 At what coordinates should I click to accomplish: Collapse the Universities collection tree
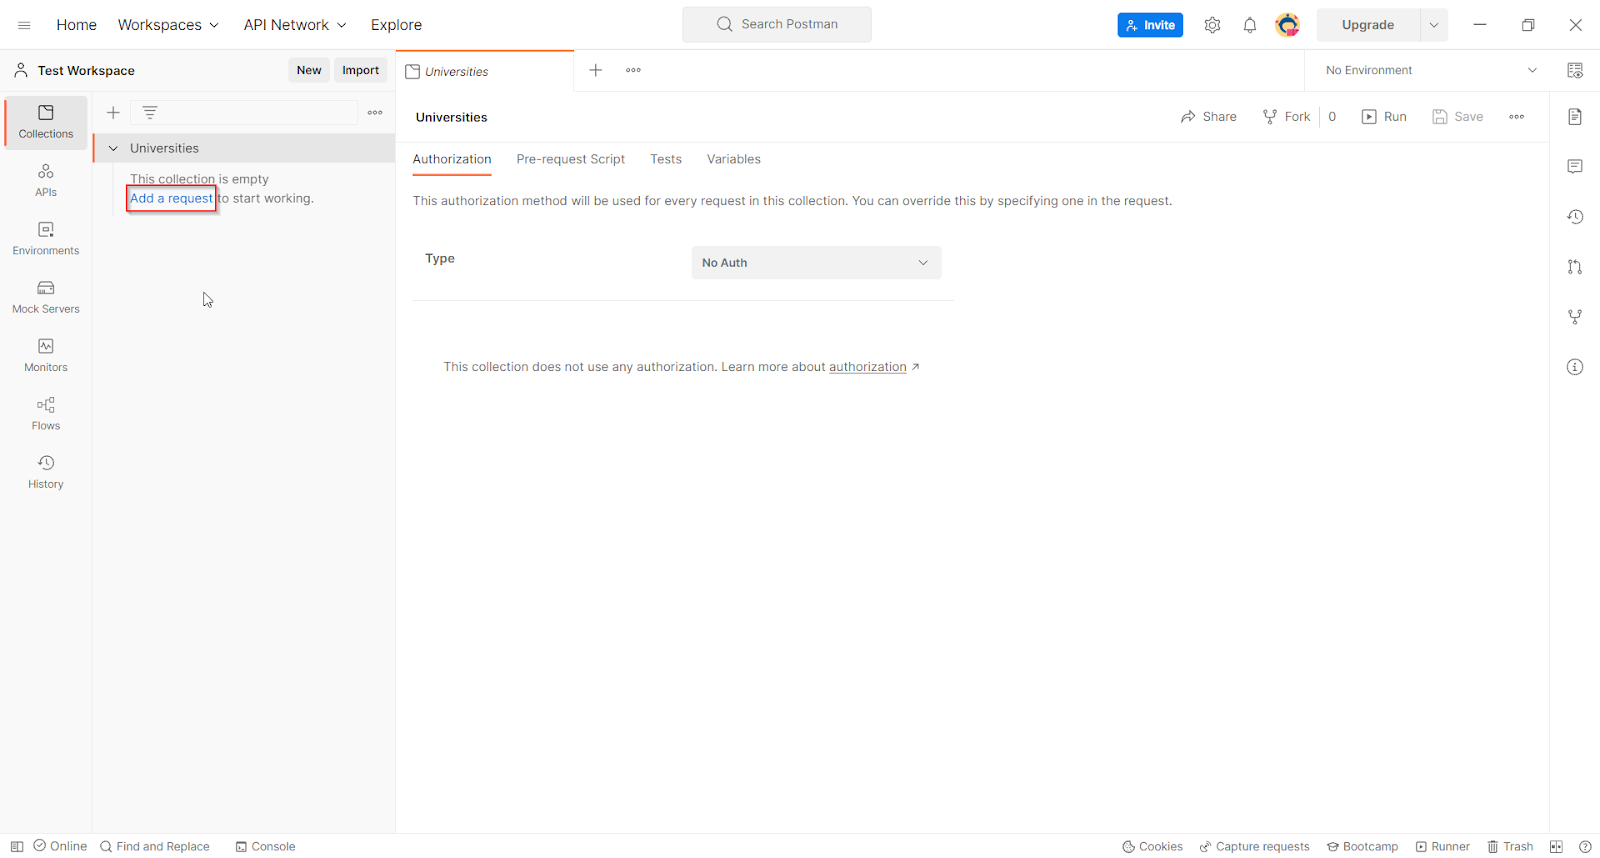tap(113, 148)
